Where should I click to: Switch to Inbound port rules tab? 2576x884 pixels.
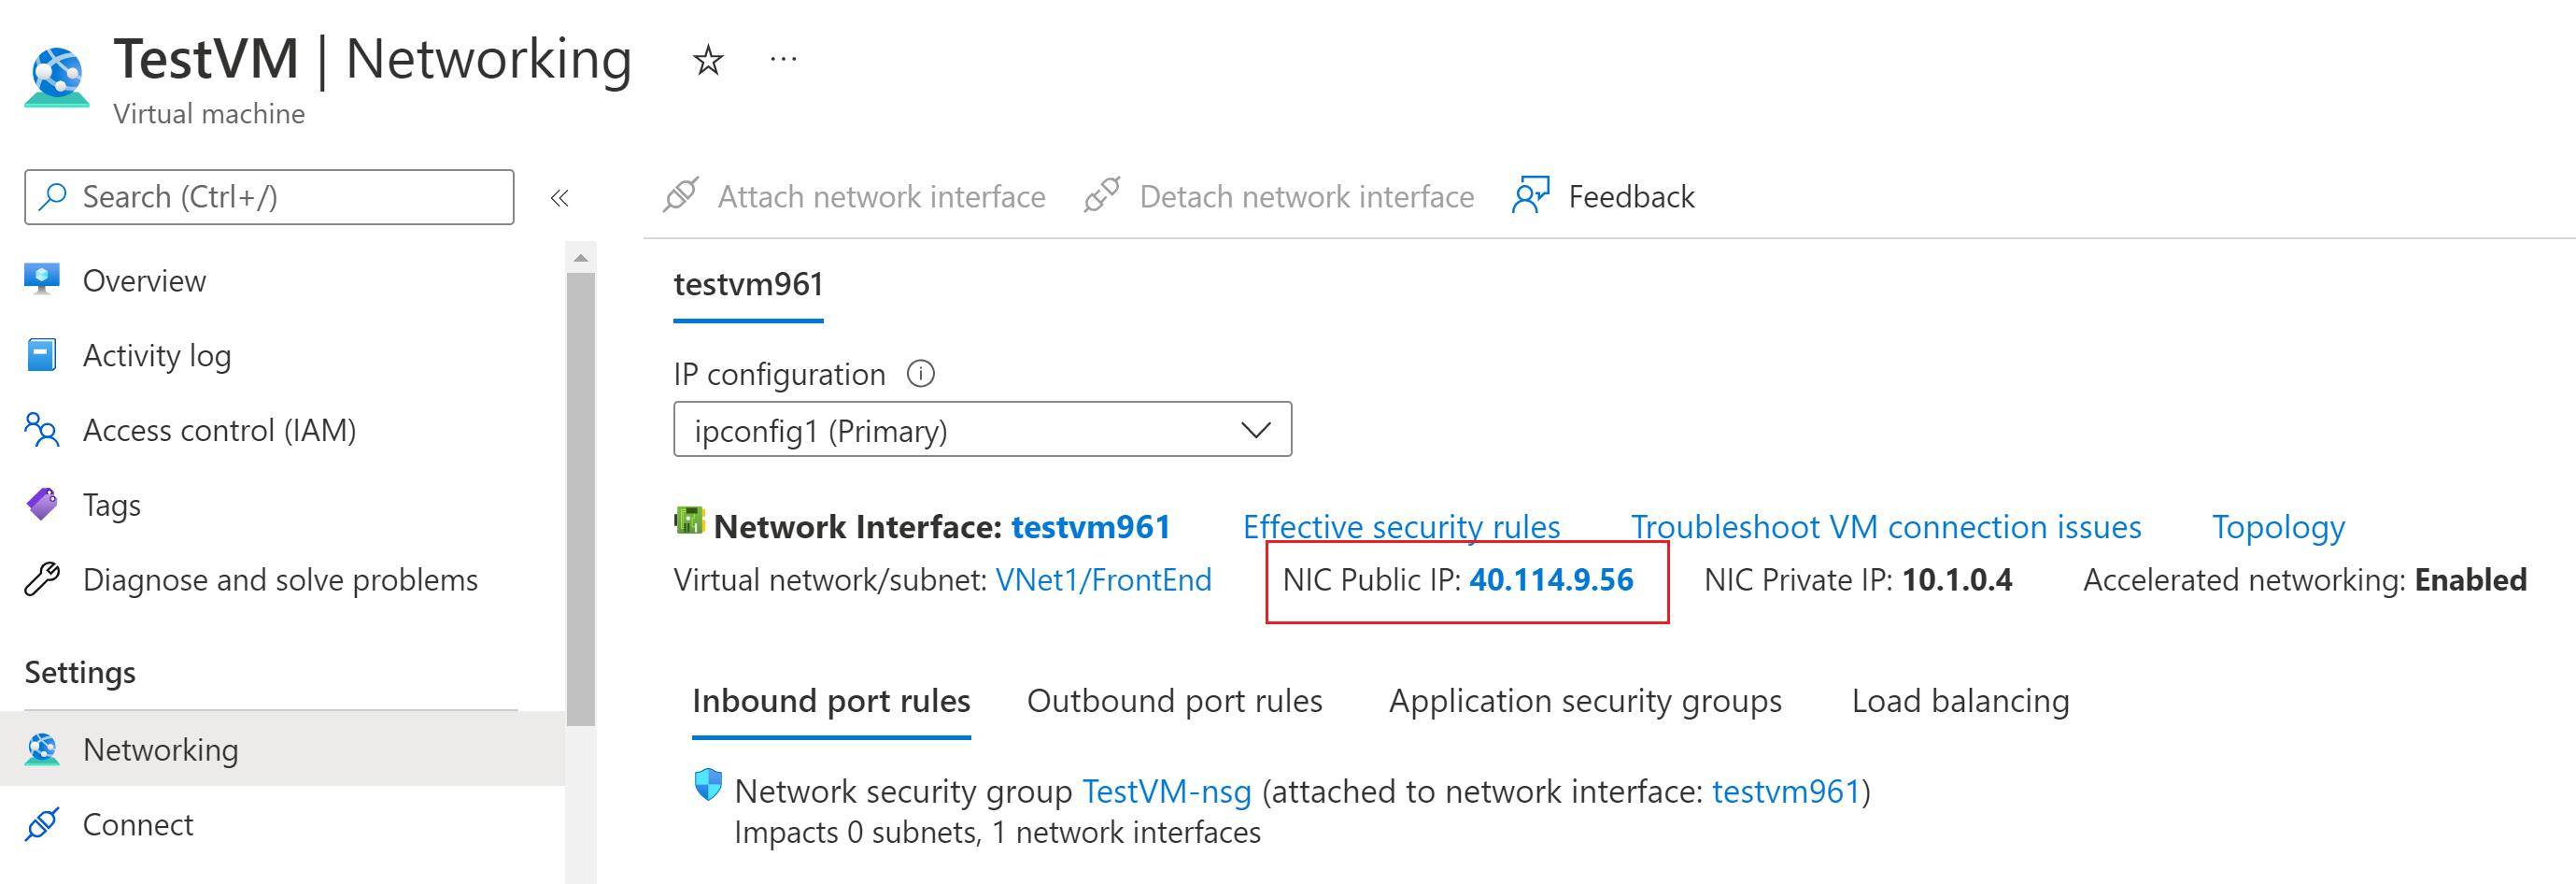pos(831,701)
